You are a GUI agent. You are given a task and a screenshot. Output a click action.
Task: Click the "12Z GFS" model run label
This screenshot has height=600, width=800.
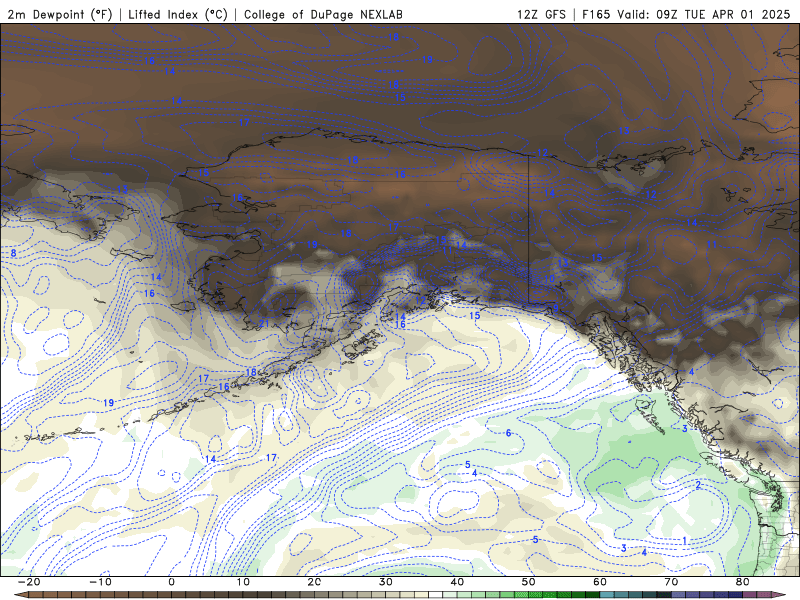click(x=541, y=14)
